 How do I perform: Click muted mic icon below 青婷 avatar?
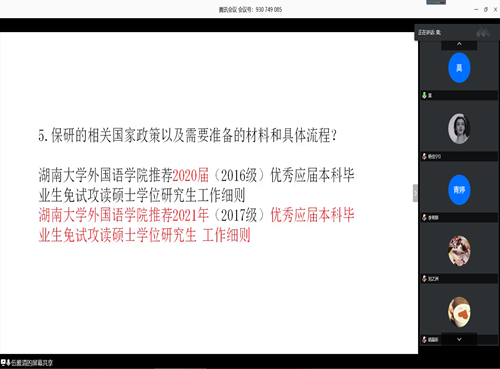click(424, 217)
